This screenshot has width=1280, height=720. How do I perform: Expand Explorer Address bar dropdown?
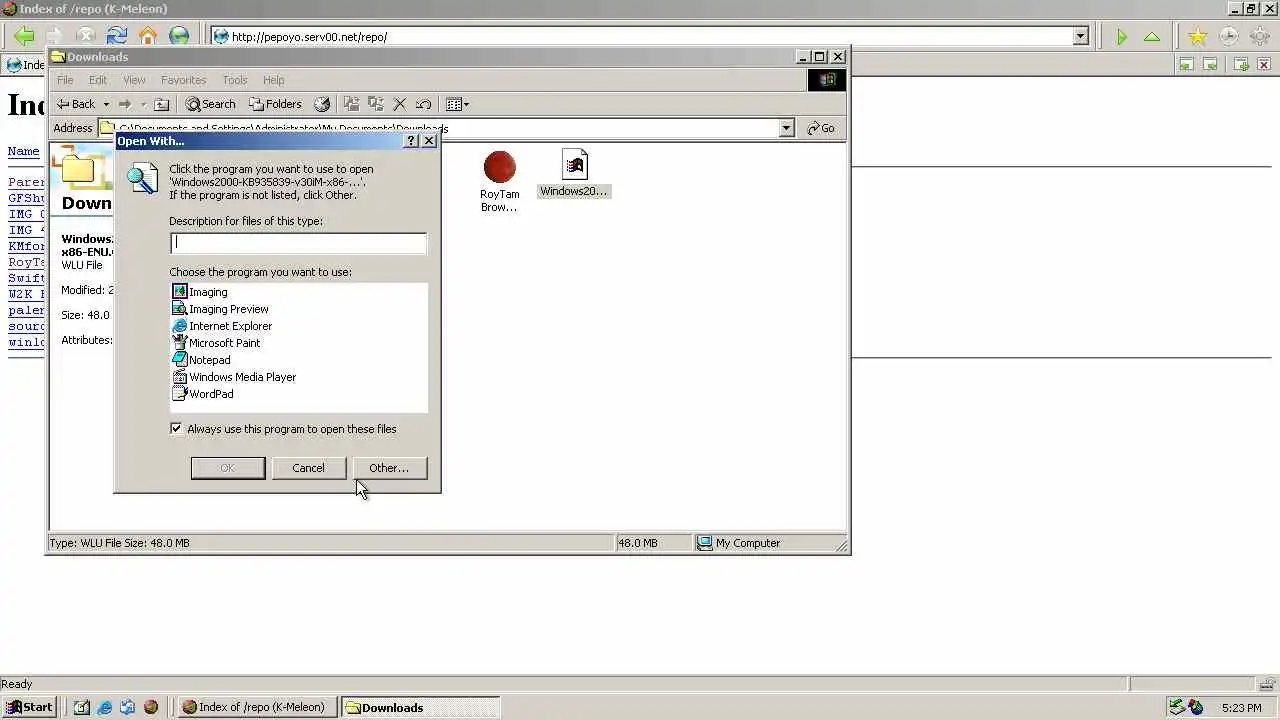786,128
